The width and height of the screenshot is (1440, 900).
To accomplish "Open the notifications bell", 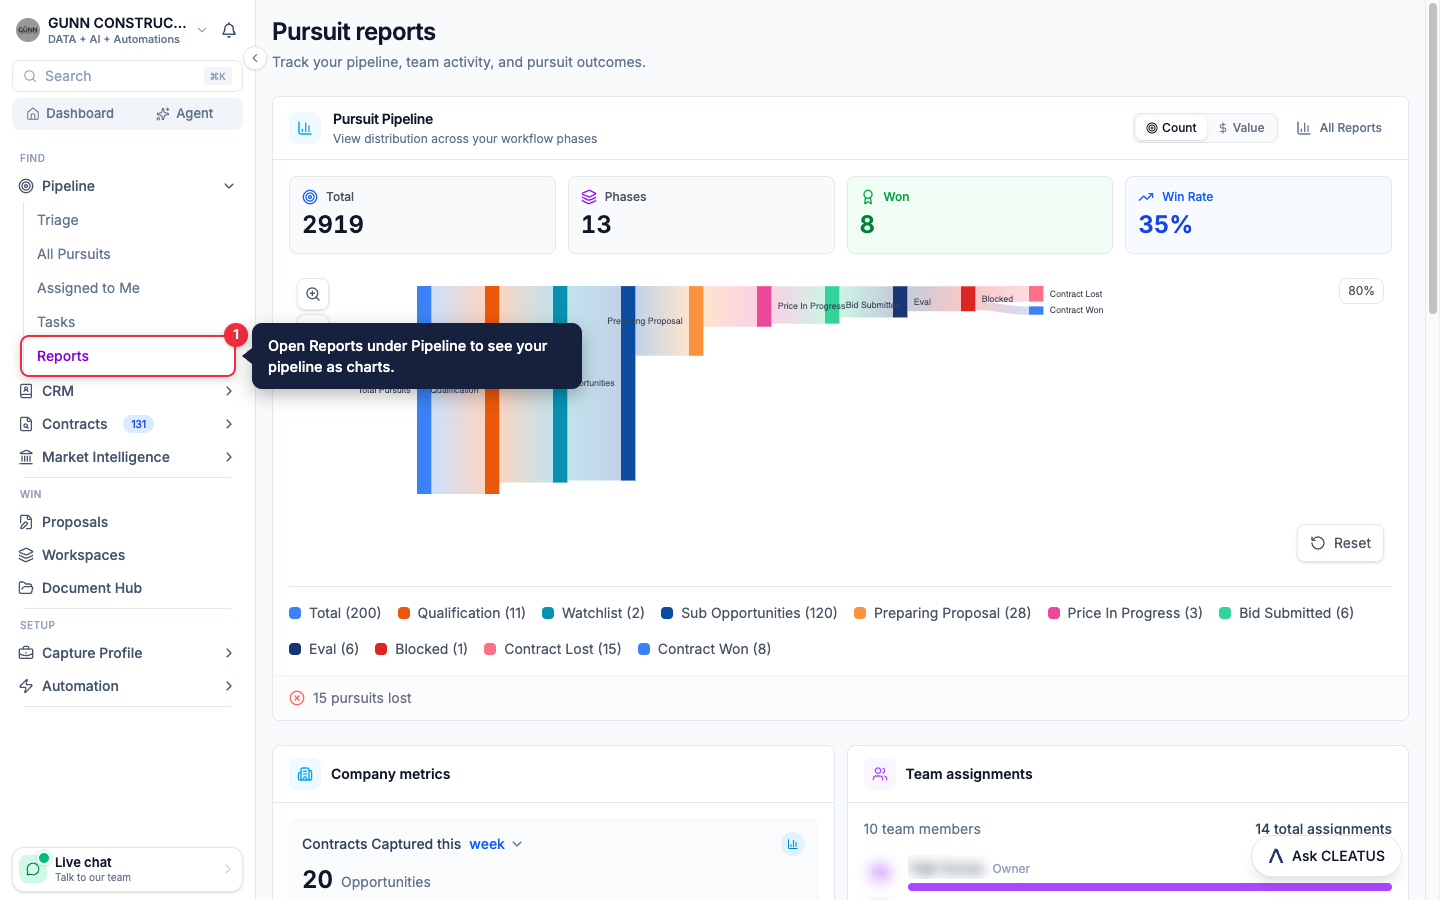I will pyautogui.click(x=229, y=30).
